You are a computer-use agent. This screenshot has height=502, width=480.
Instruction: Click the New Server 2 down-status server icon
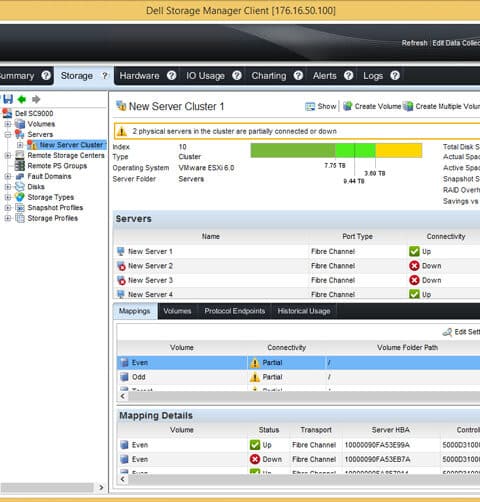click(121, 266)
